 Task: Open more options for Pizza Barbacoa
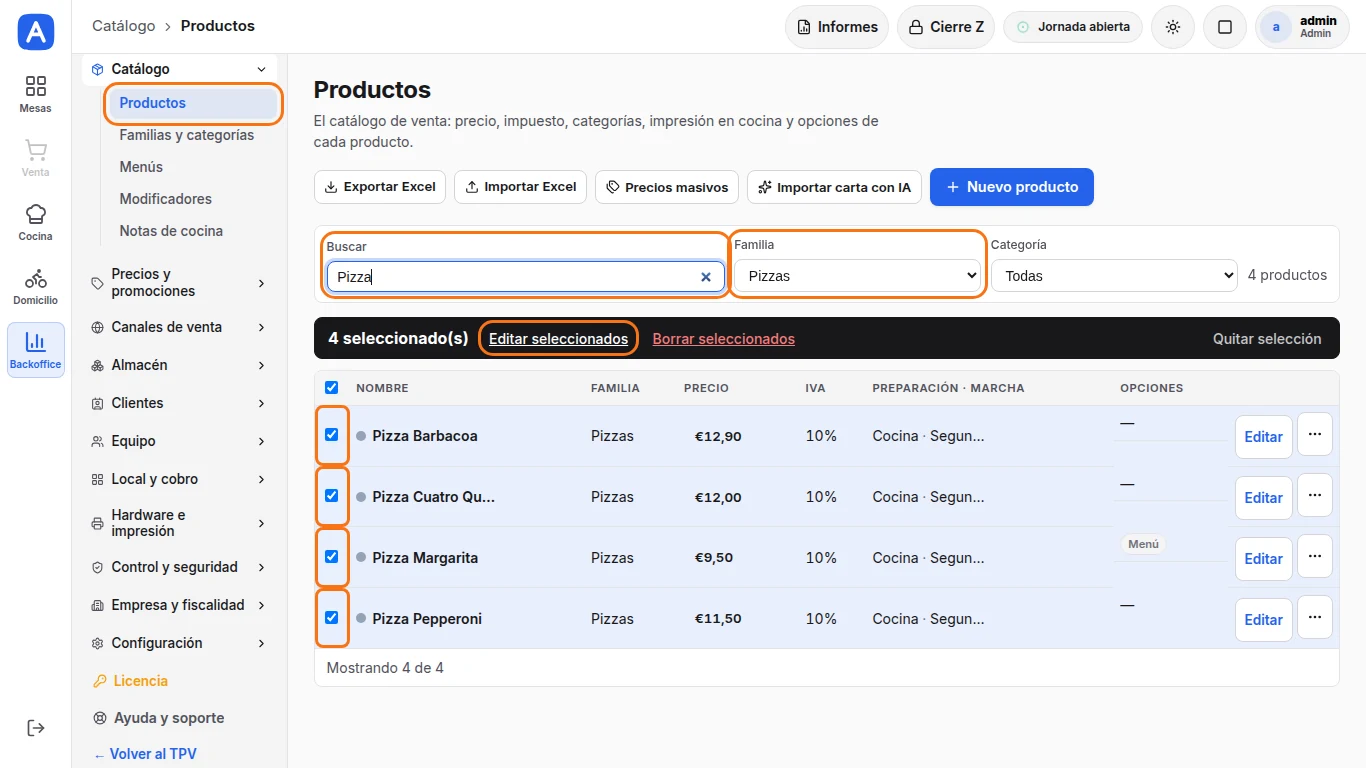point(1315,435)
